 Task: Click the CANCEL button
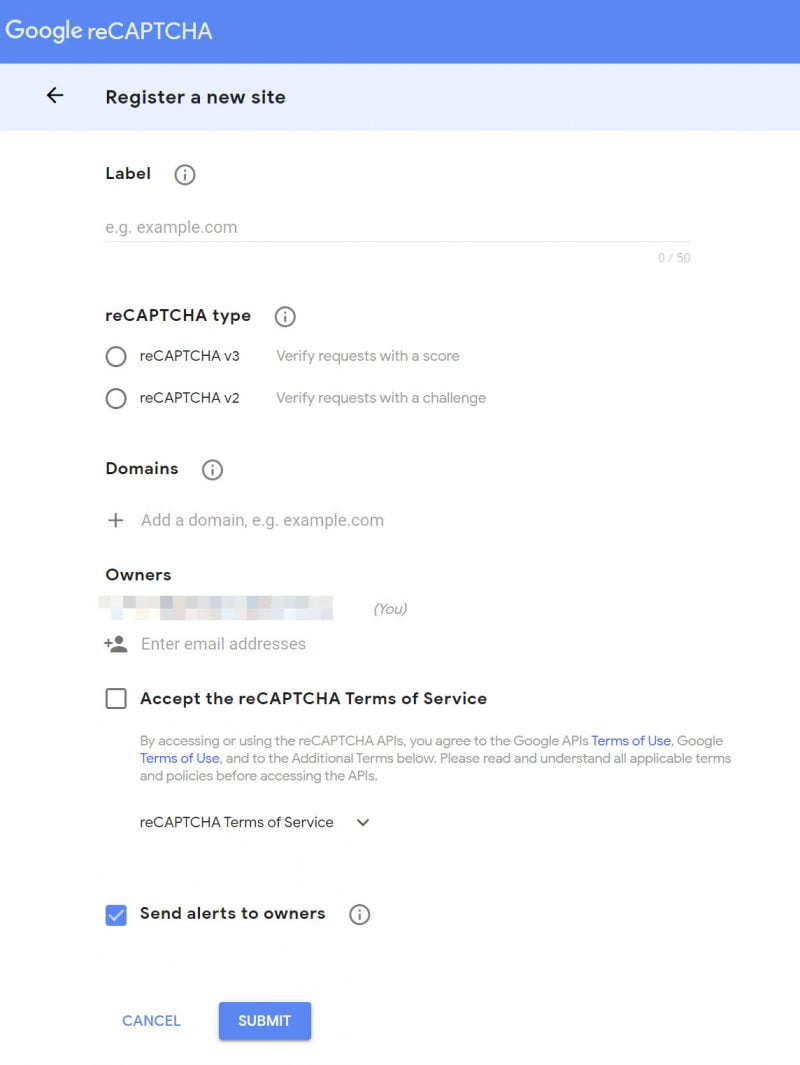[x=151, y=1021]
